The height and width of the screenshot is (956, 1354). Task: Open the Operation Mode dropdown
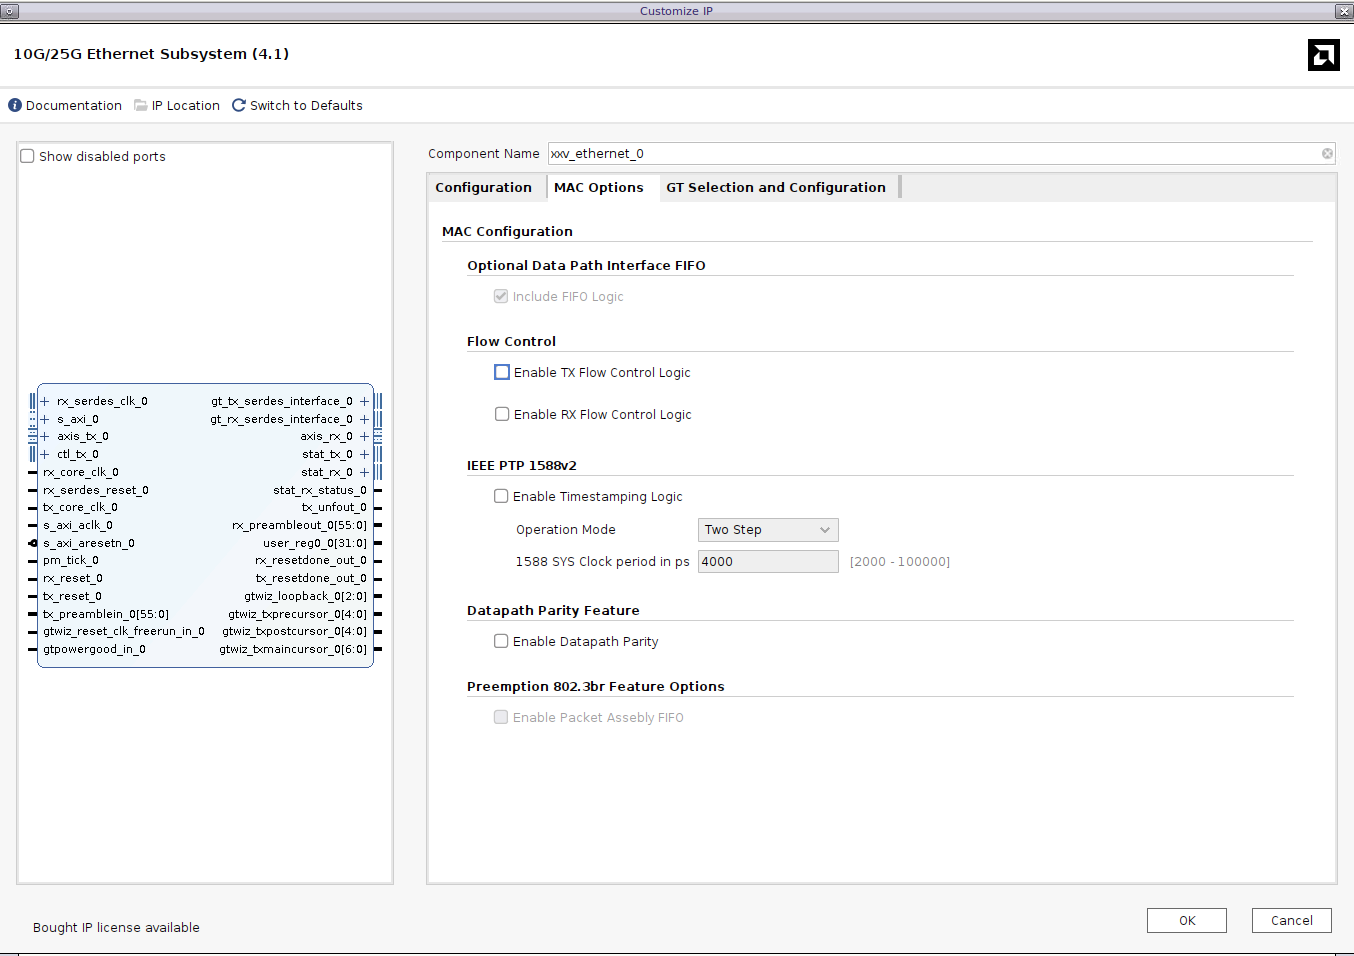tap(767, 530)
